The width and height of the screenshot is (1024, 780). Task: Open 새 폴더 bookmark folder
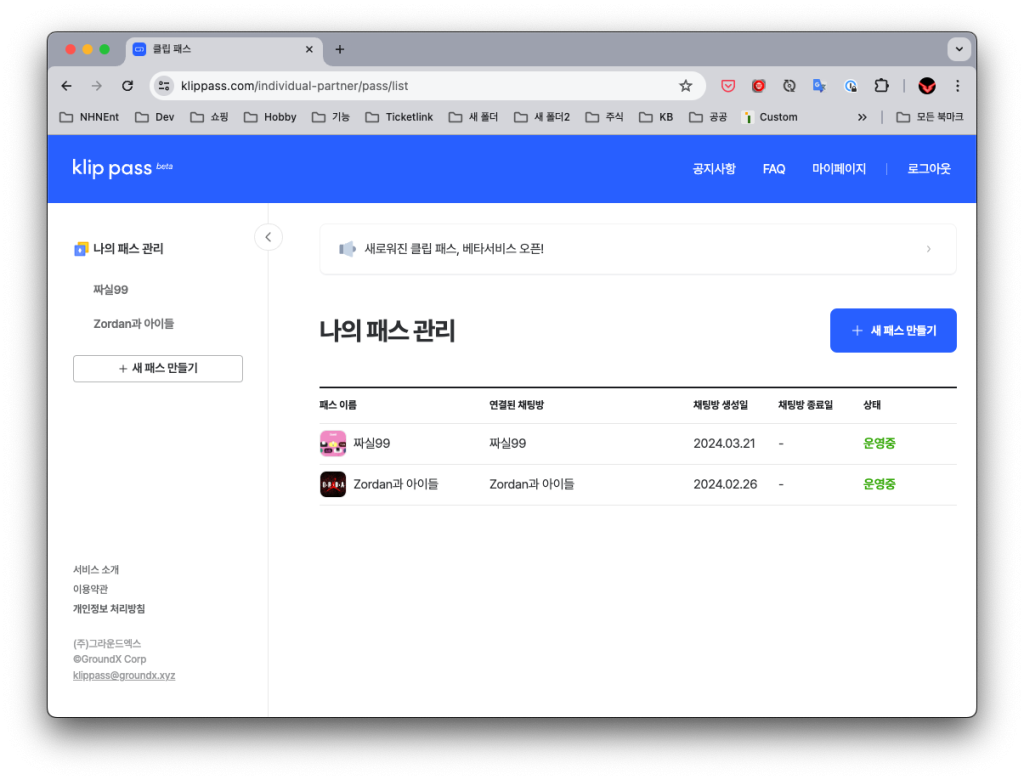pos(473,117)
